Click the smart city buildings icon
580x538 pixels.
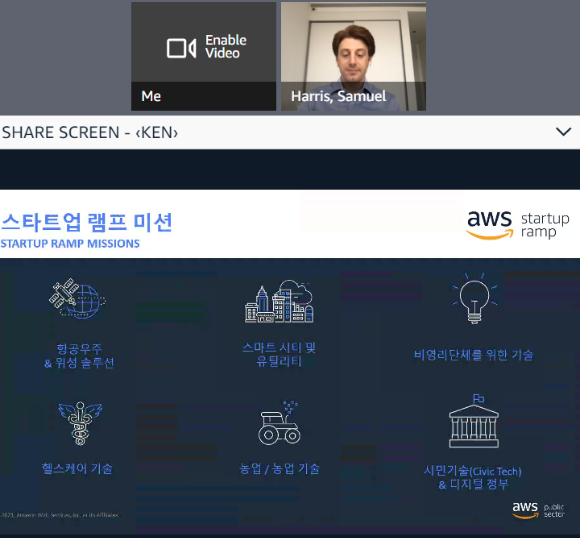pos(279,301)
